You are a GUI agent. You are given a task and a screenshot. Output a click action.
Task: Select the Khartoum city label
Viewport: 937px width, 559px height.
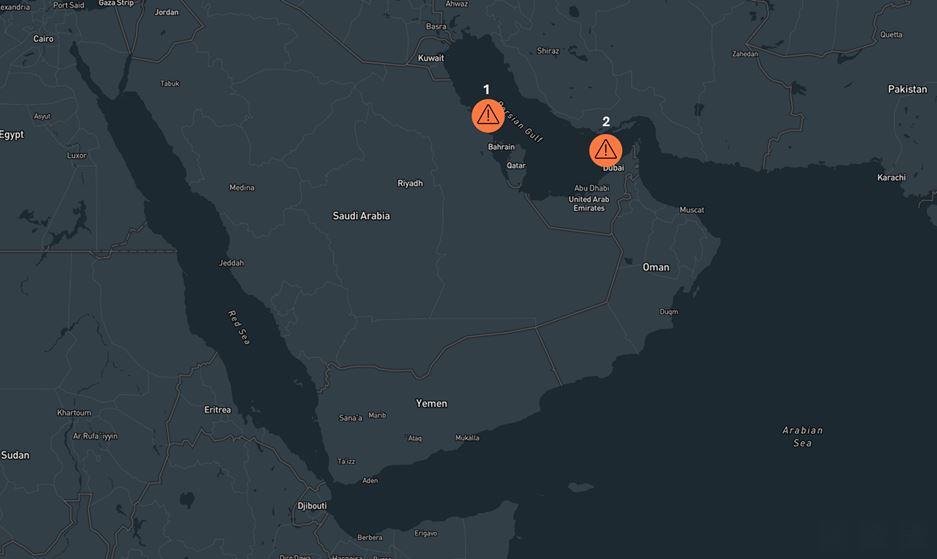point(74,413)
